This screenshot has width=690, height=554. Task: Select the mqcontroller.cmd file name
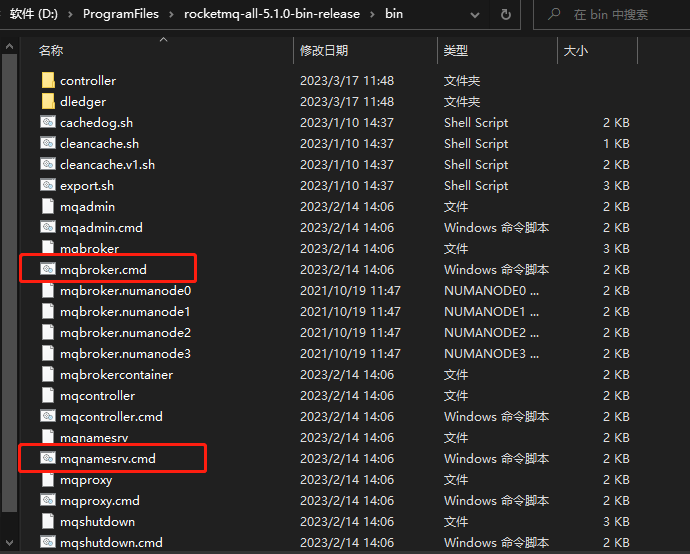pos(111,416)
